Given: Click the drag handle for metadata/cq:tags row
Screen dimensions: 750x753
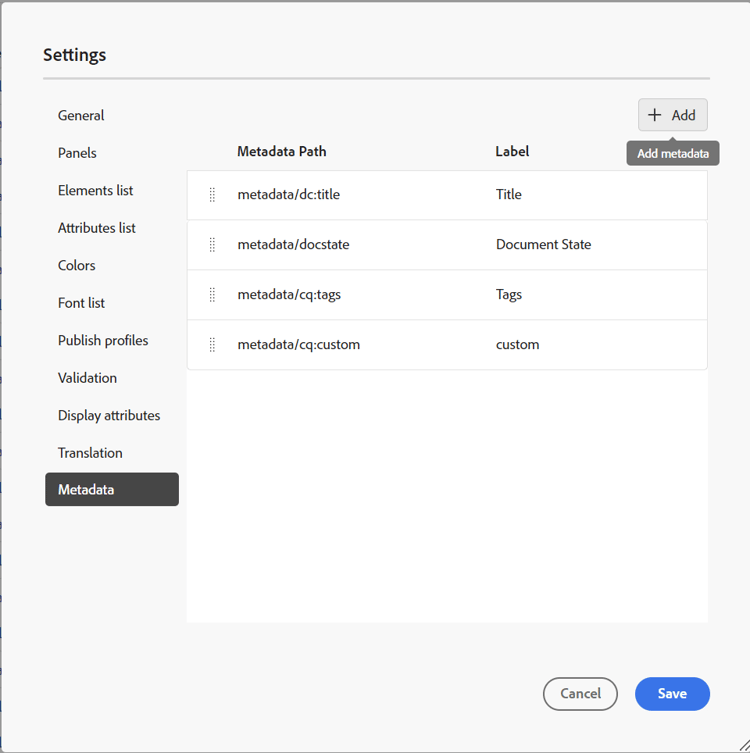Looking at the screenshot, I should 212,294.
